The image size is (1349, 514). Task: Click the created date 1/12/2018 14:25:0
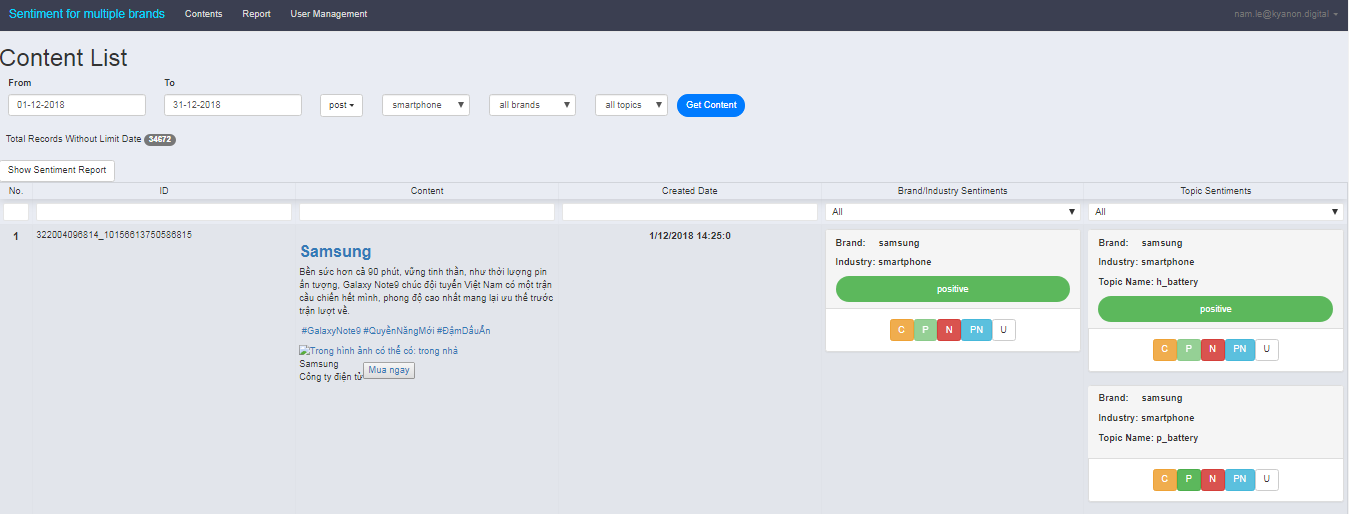[x=690, y=236]
